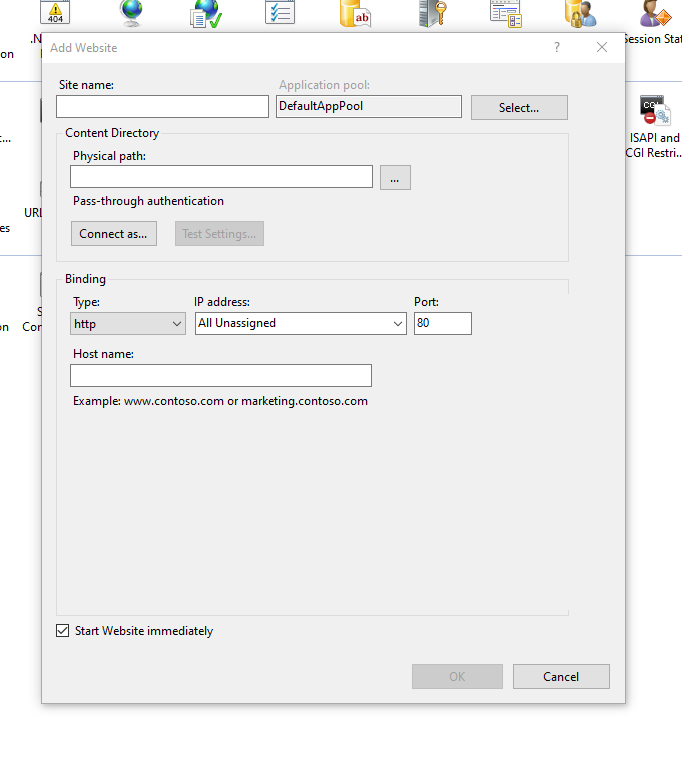Open the IP address combo box

[x=301, y=324]
